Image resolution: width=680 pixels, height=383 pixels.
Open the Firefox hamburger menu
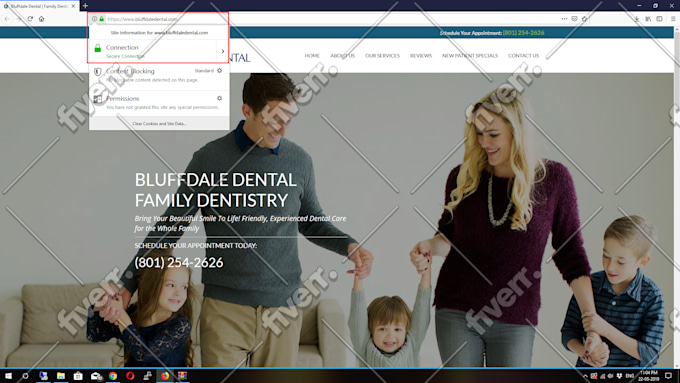673,19
